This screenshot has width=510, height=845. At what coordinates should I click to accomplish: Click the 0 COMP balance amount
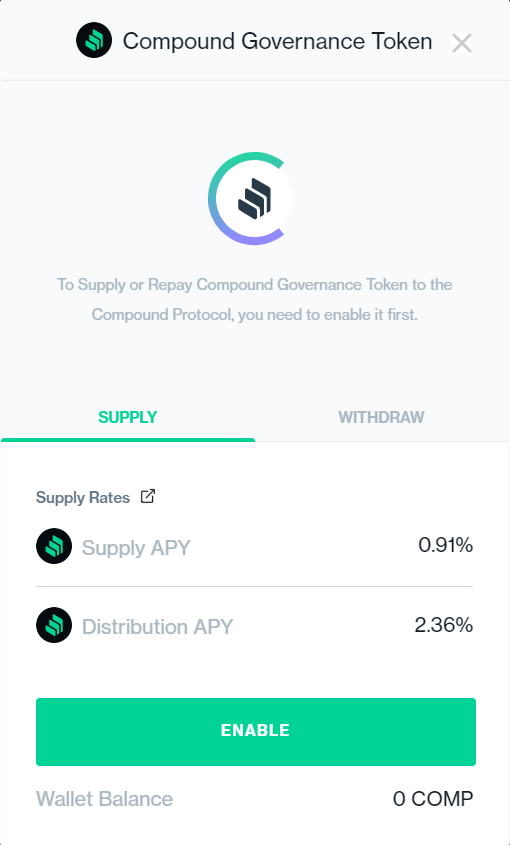433,799
